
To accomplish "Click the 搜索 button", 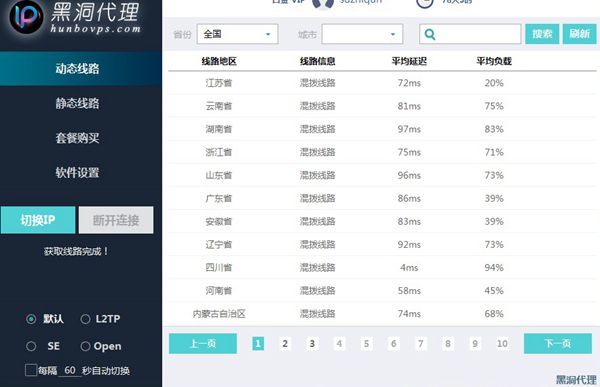I will [x=542, y=34].
